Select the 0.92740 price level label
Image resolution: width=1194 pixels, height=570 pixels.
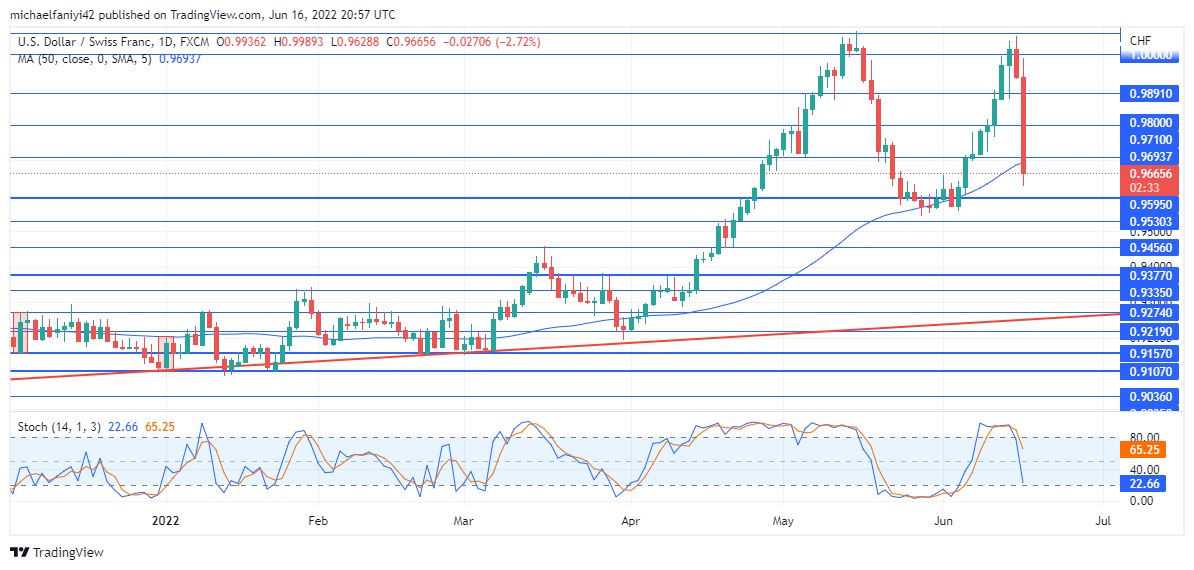tap(1152, 313)
